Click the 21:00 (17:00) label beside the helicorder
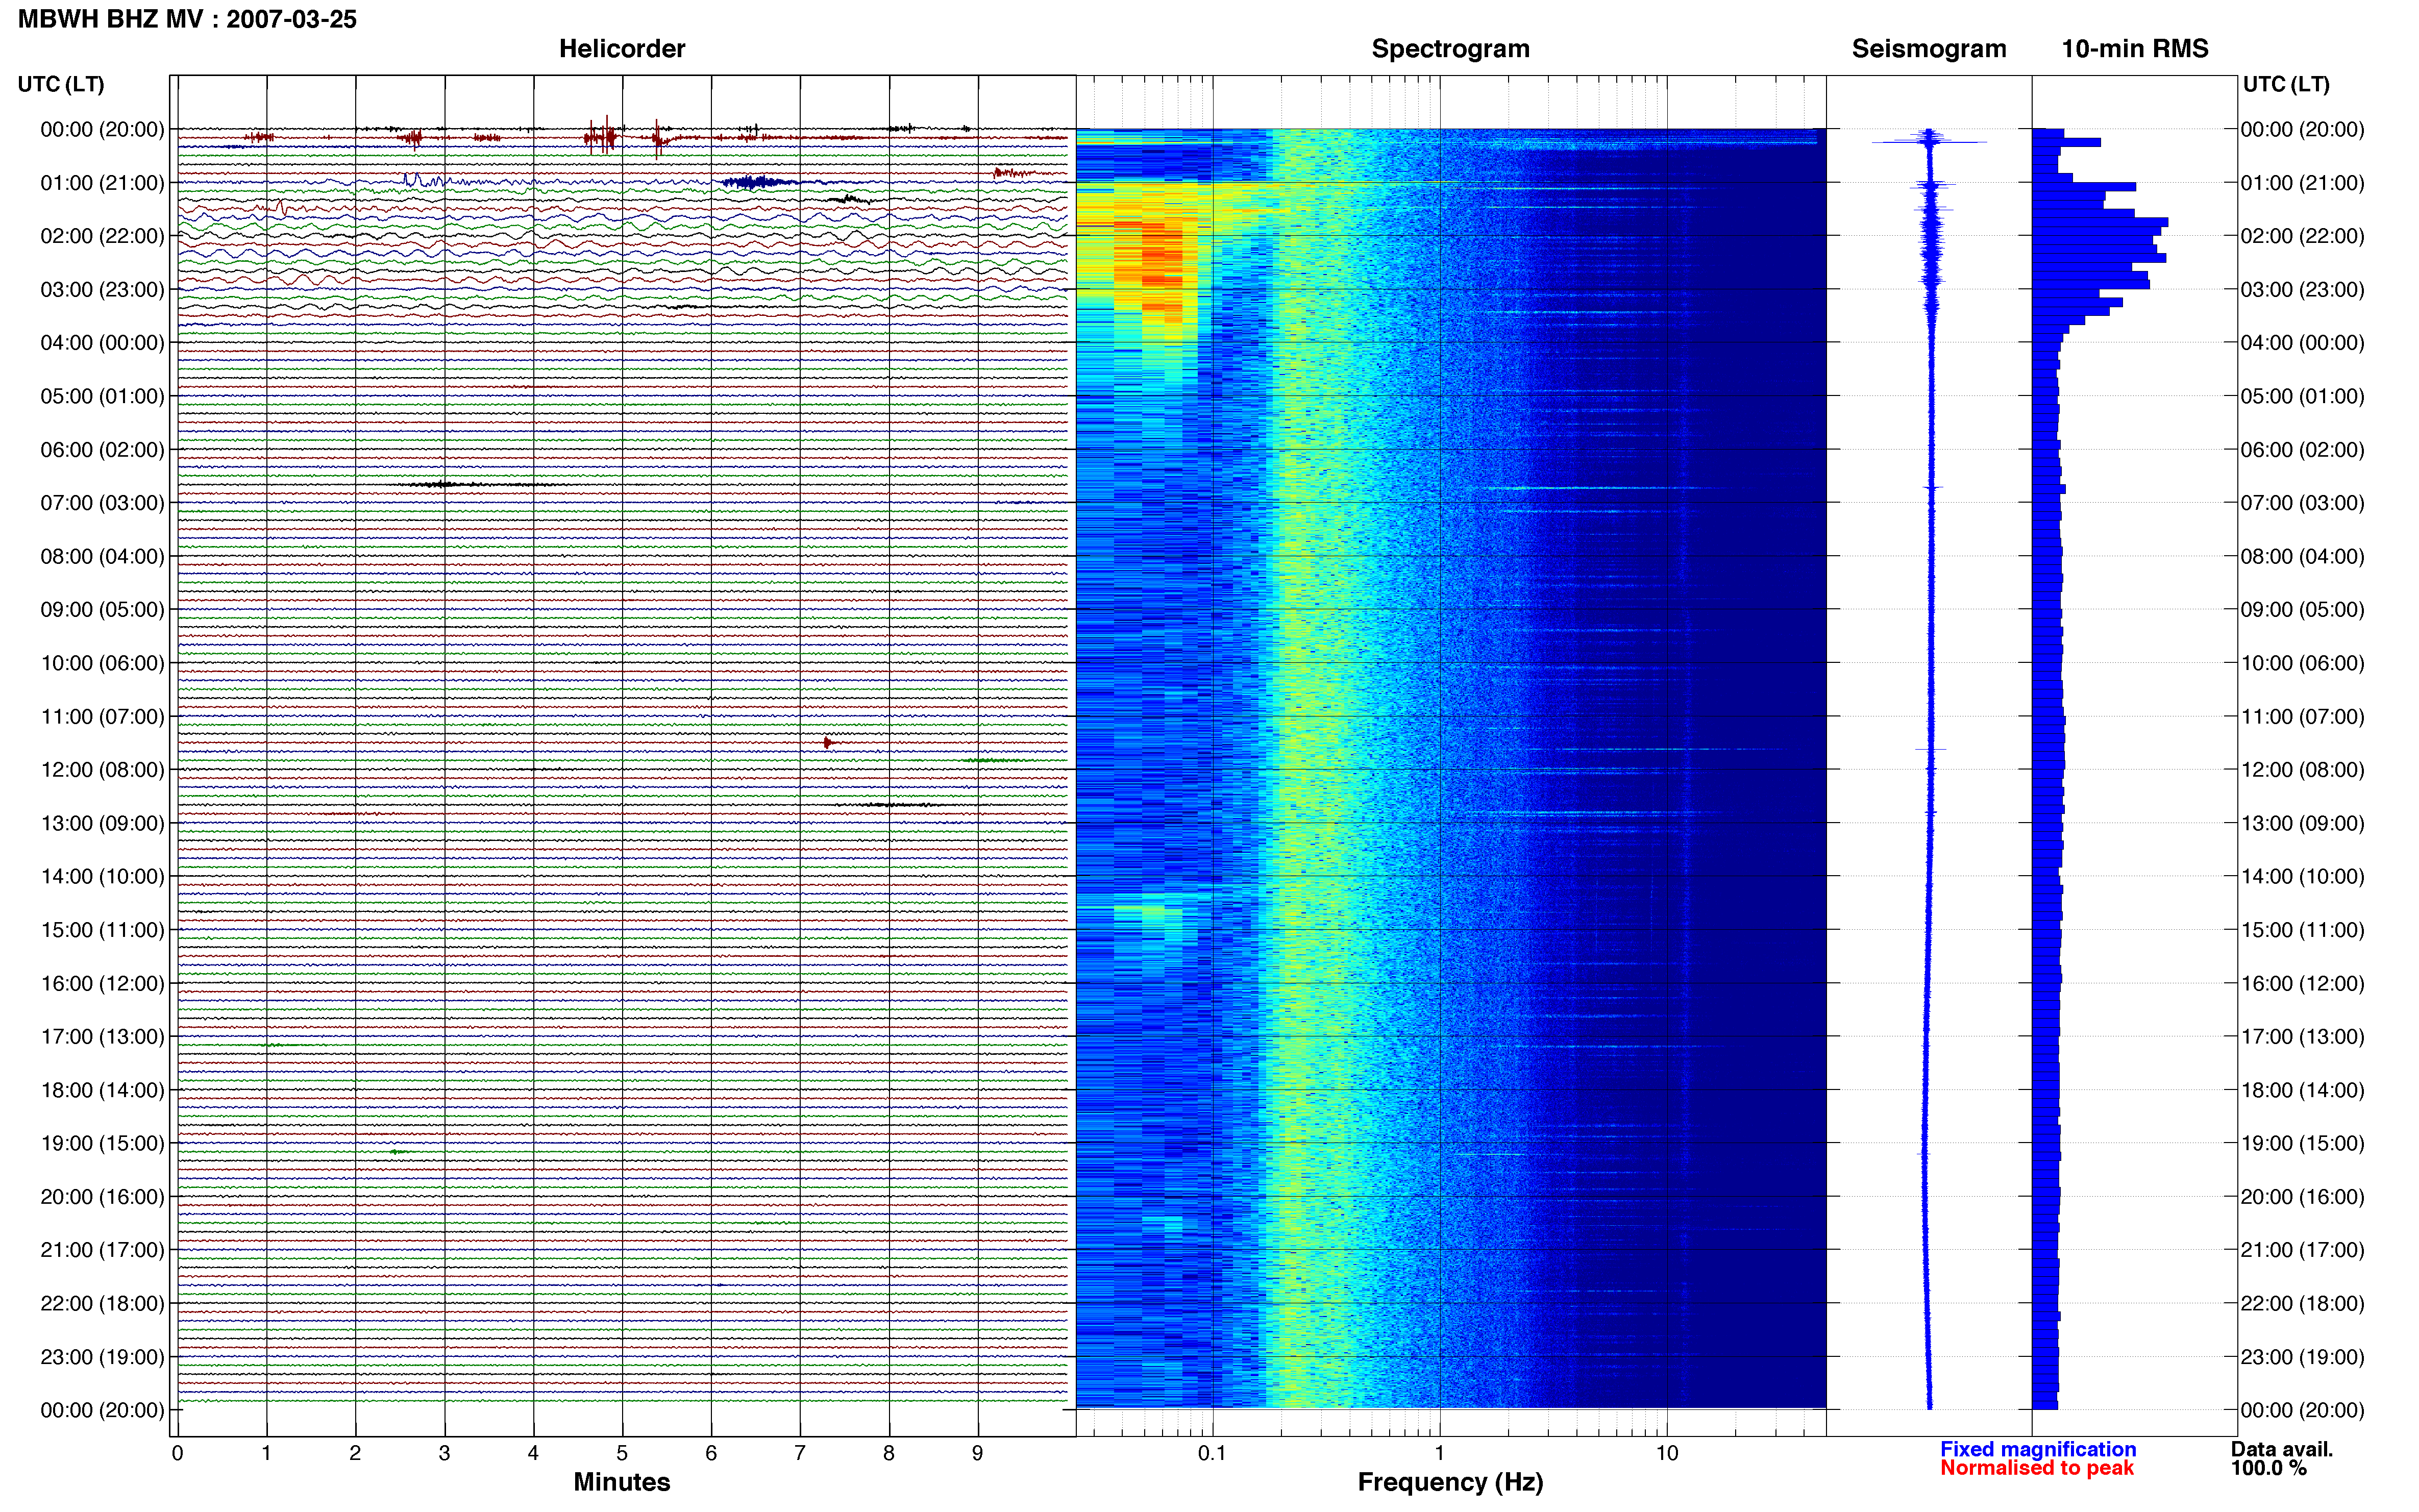This screenshot has width=2419, height=1512. (x=102, y=1250)
